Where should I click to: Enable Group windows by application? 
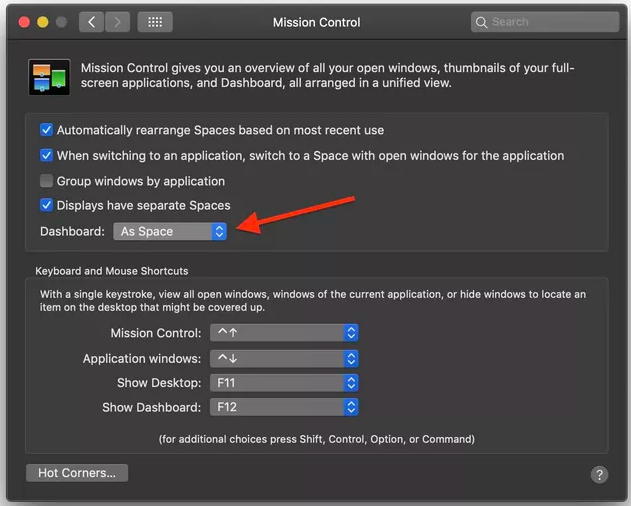pyautogui.click(x=46, y=181)
